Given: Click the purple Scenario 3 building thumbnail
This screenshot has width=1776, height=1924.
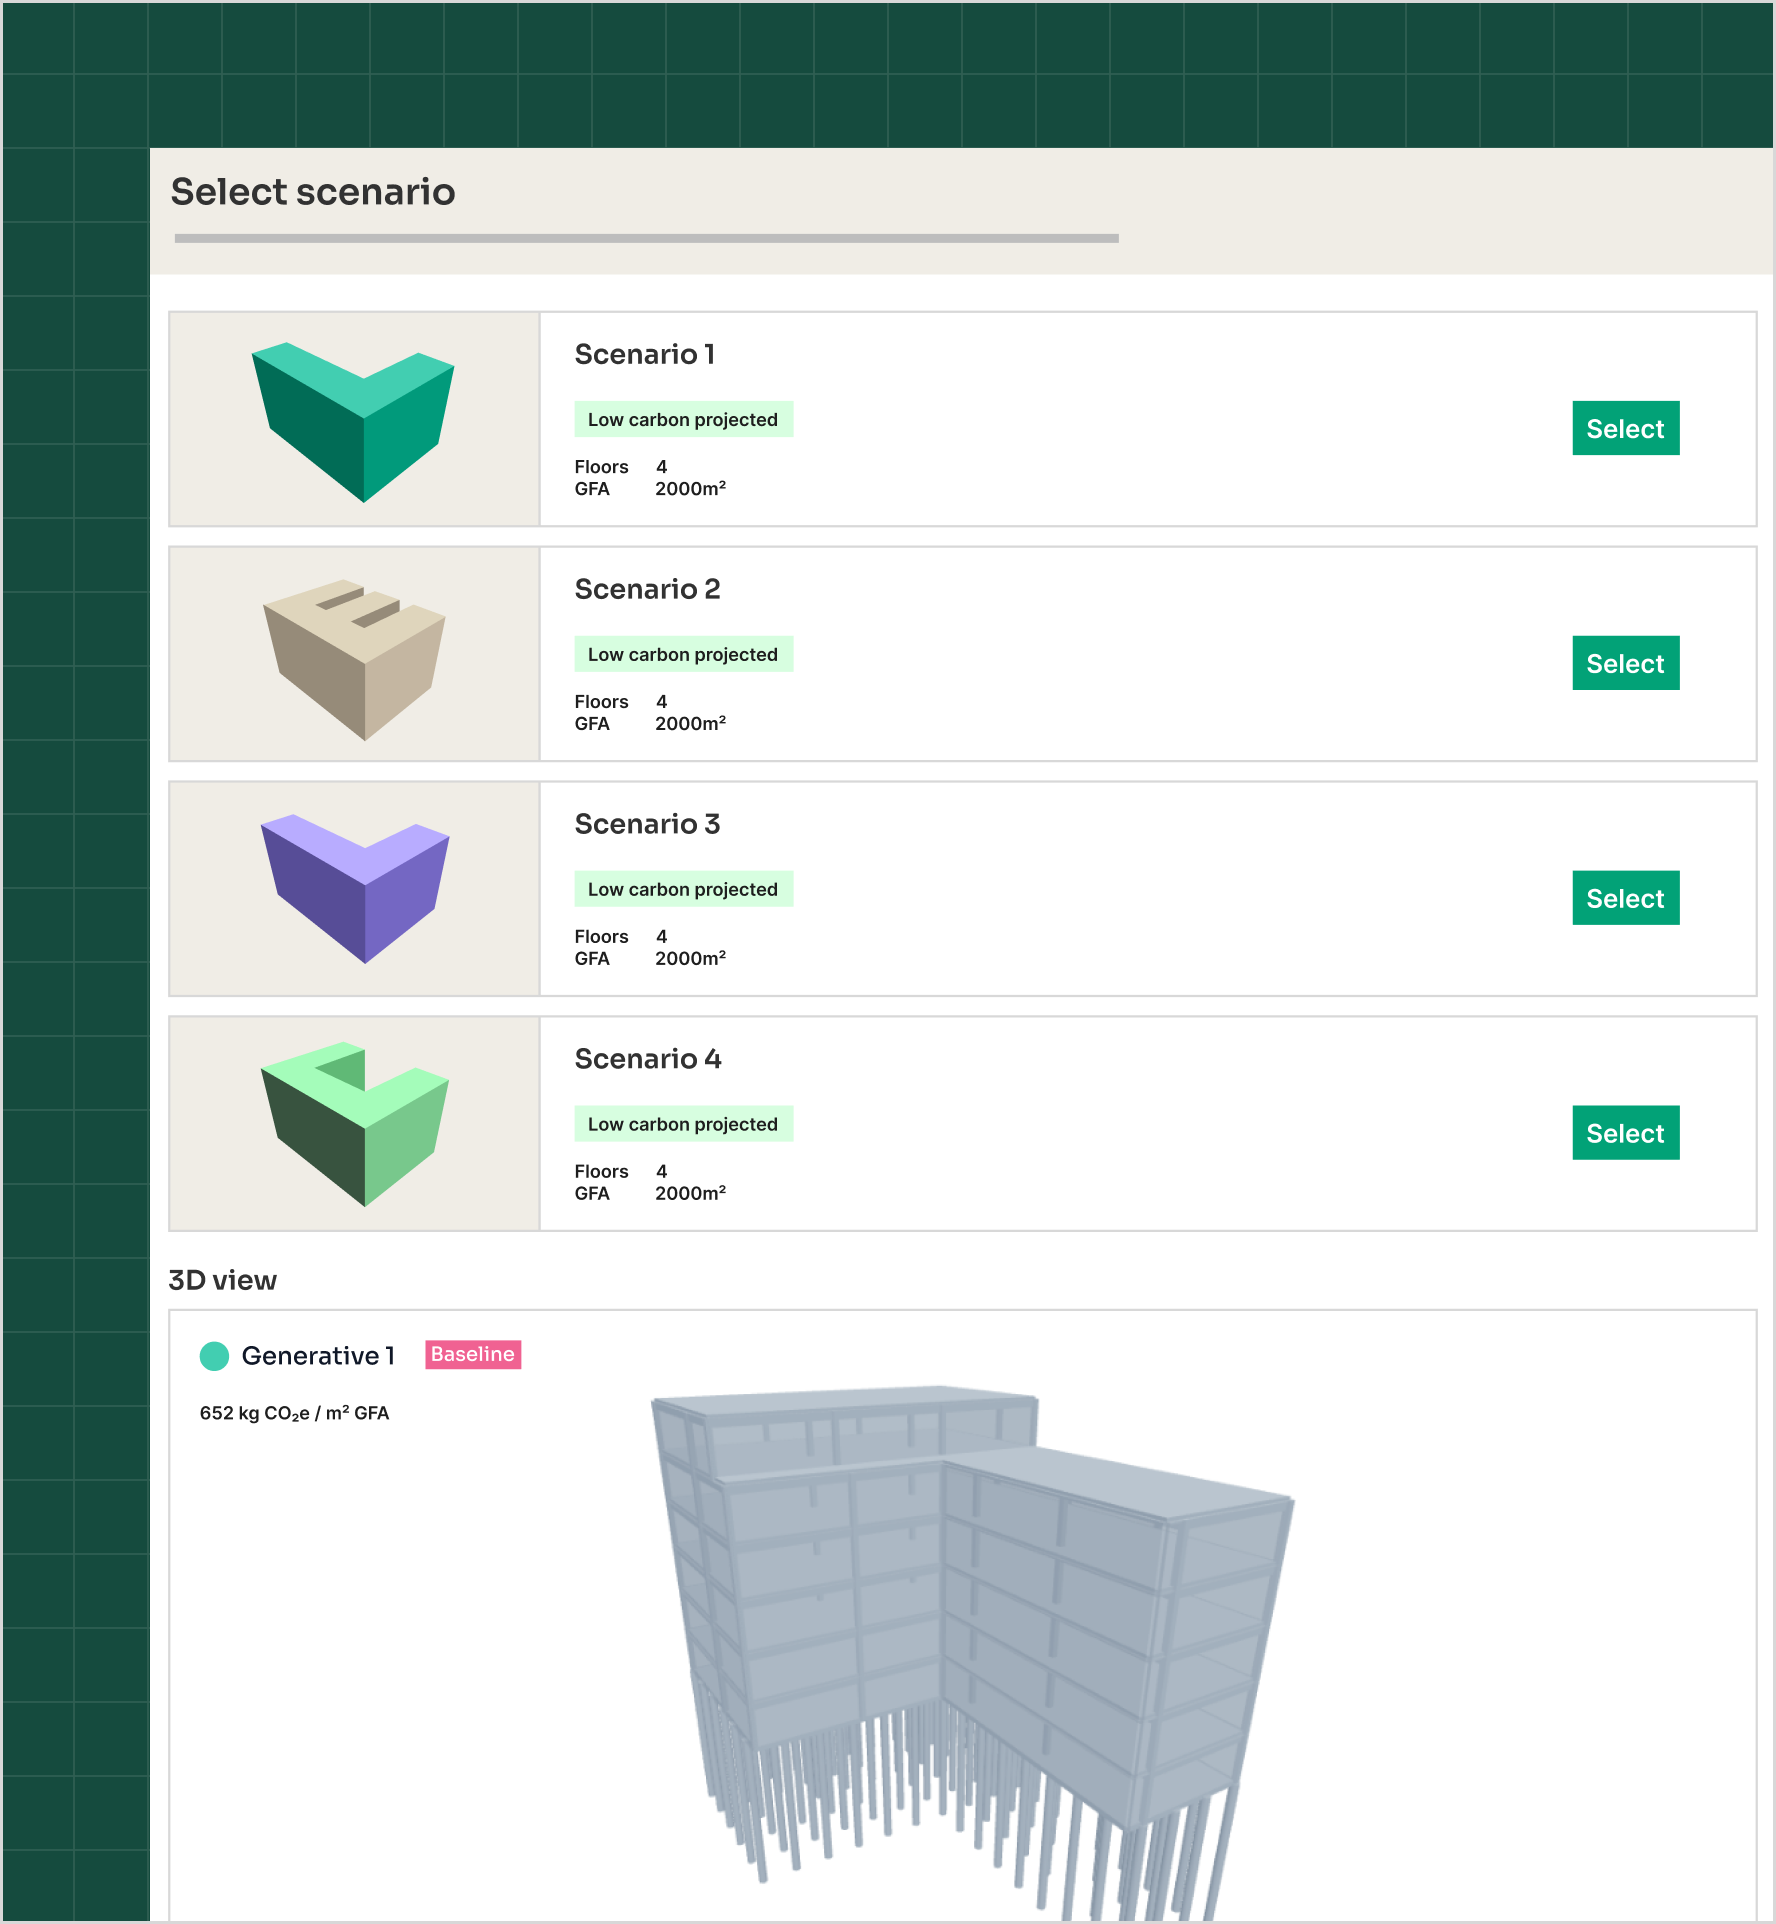Looking at the screenshot, I should 354,889.
